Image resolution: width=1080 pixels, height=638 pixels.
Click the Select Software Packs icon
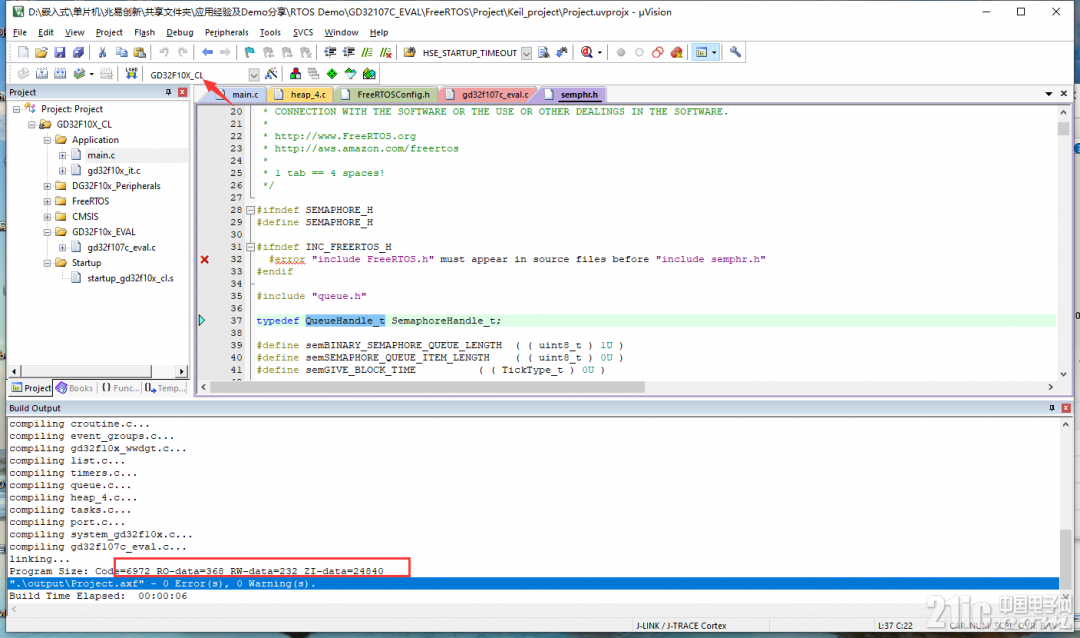(351, 74)
